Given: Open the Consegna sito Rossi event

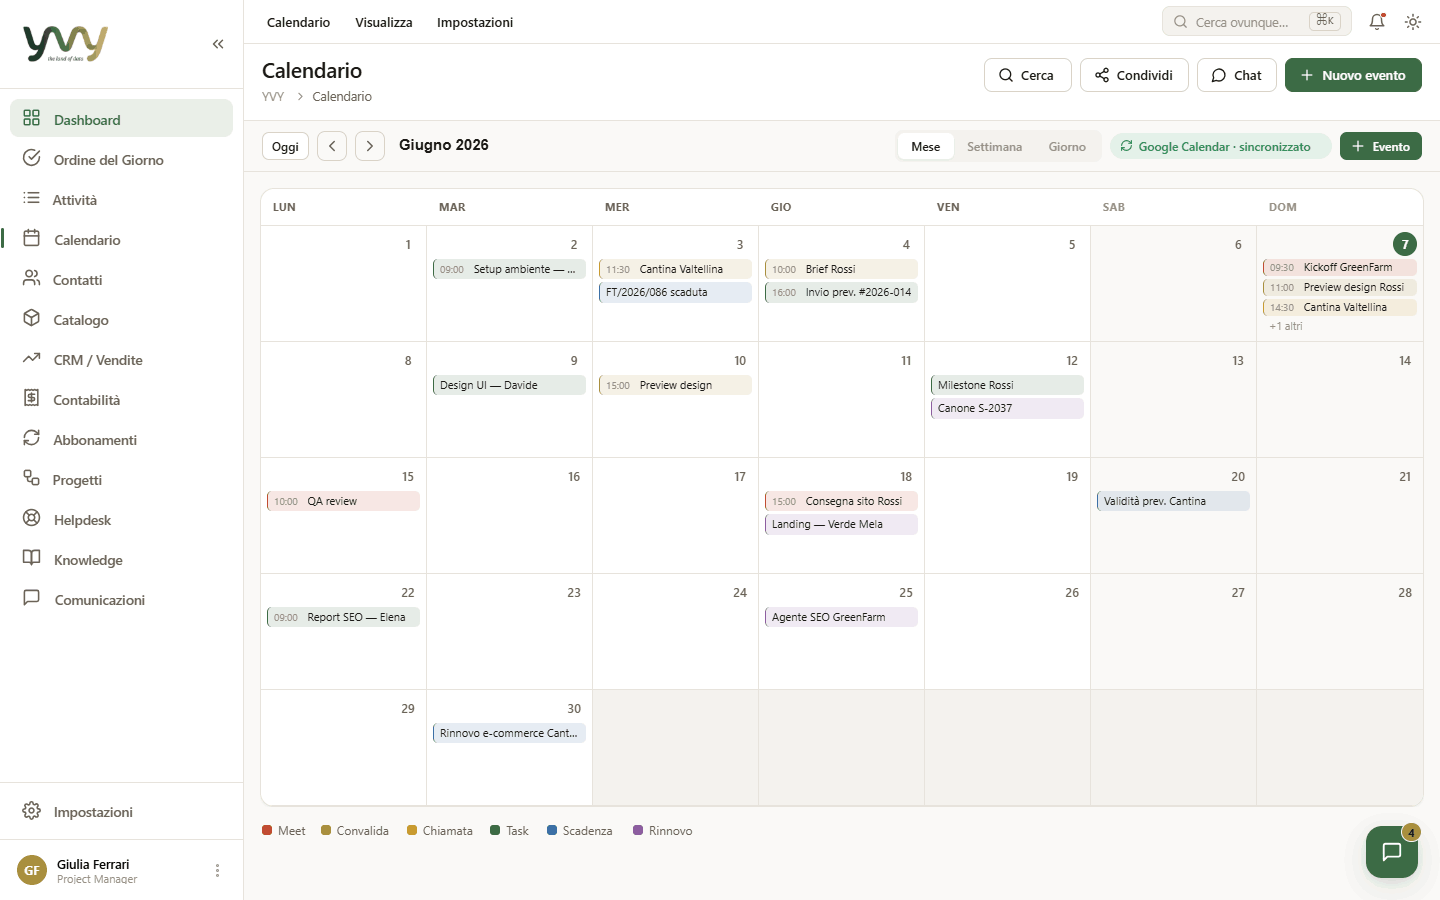Looking at the screenshot, I should tap(841, 501).
